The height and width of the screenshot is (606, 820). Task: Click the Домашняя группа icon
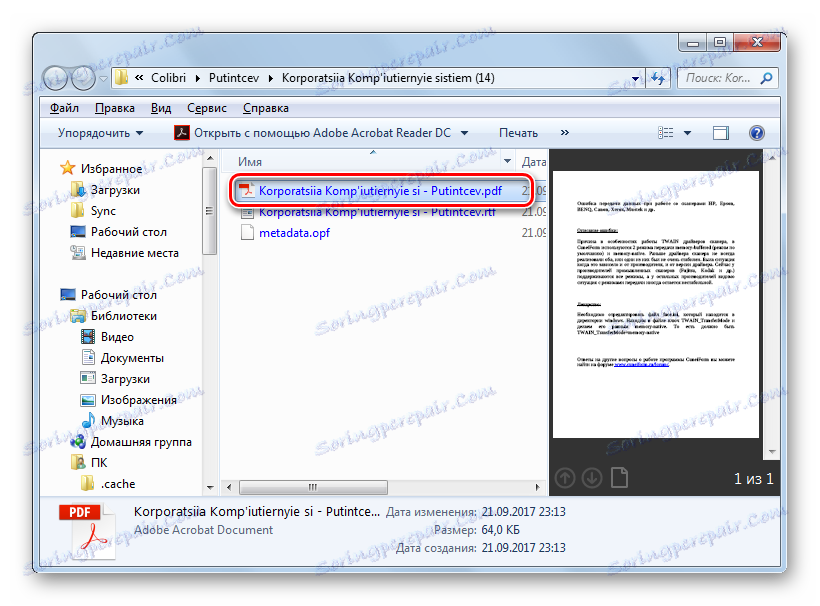pos(78,442)
